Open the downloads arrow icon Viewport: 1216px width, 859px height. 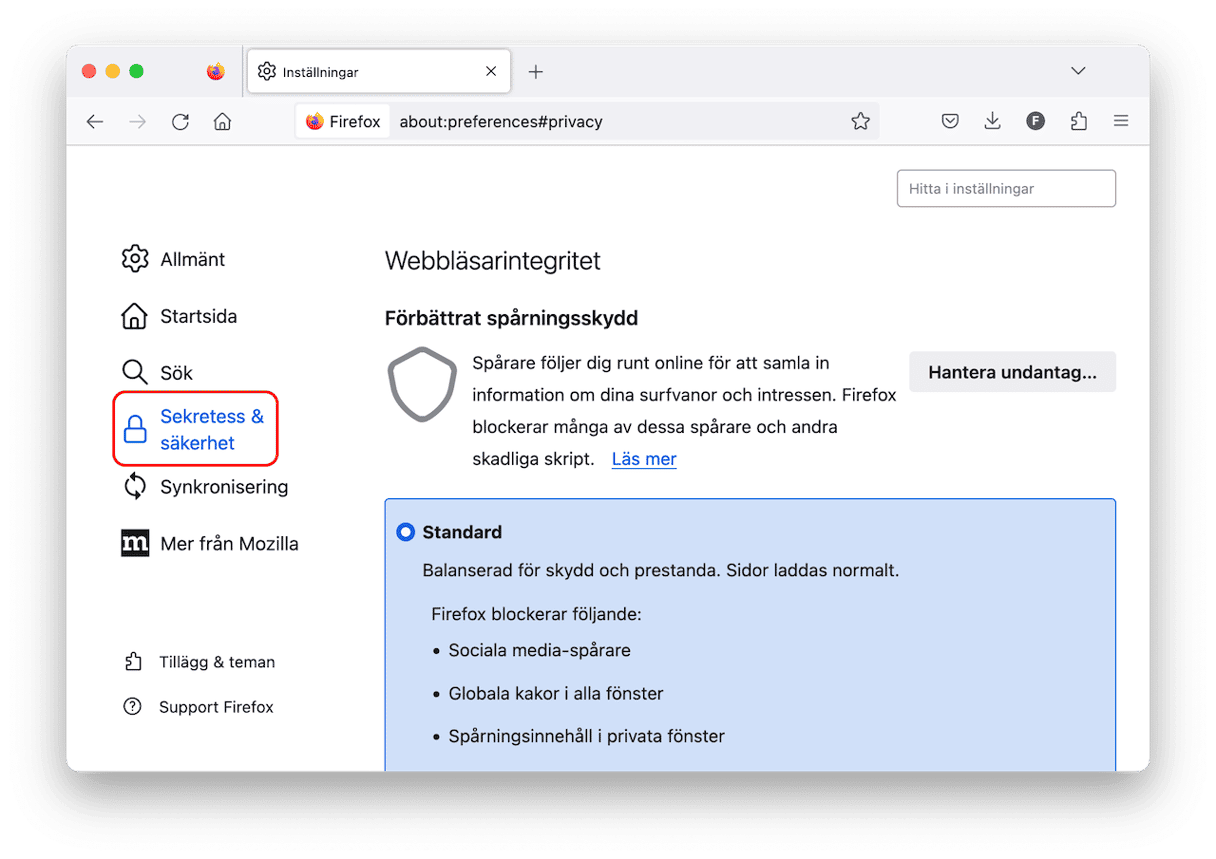992,122
